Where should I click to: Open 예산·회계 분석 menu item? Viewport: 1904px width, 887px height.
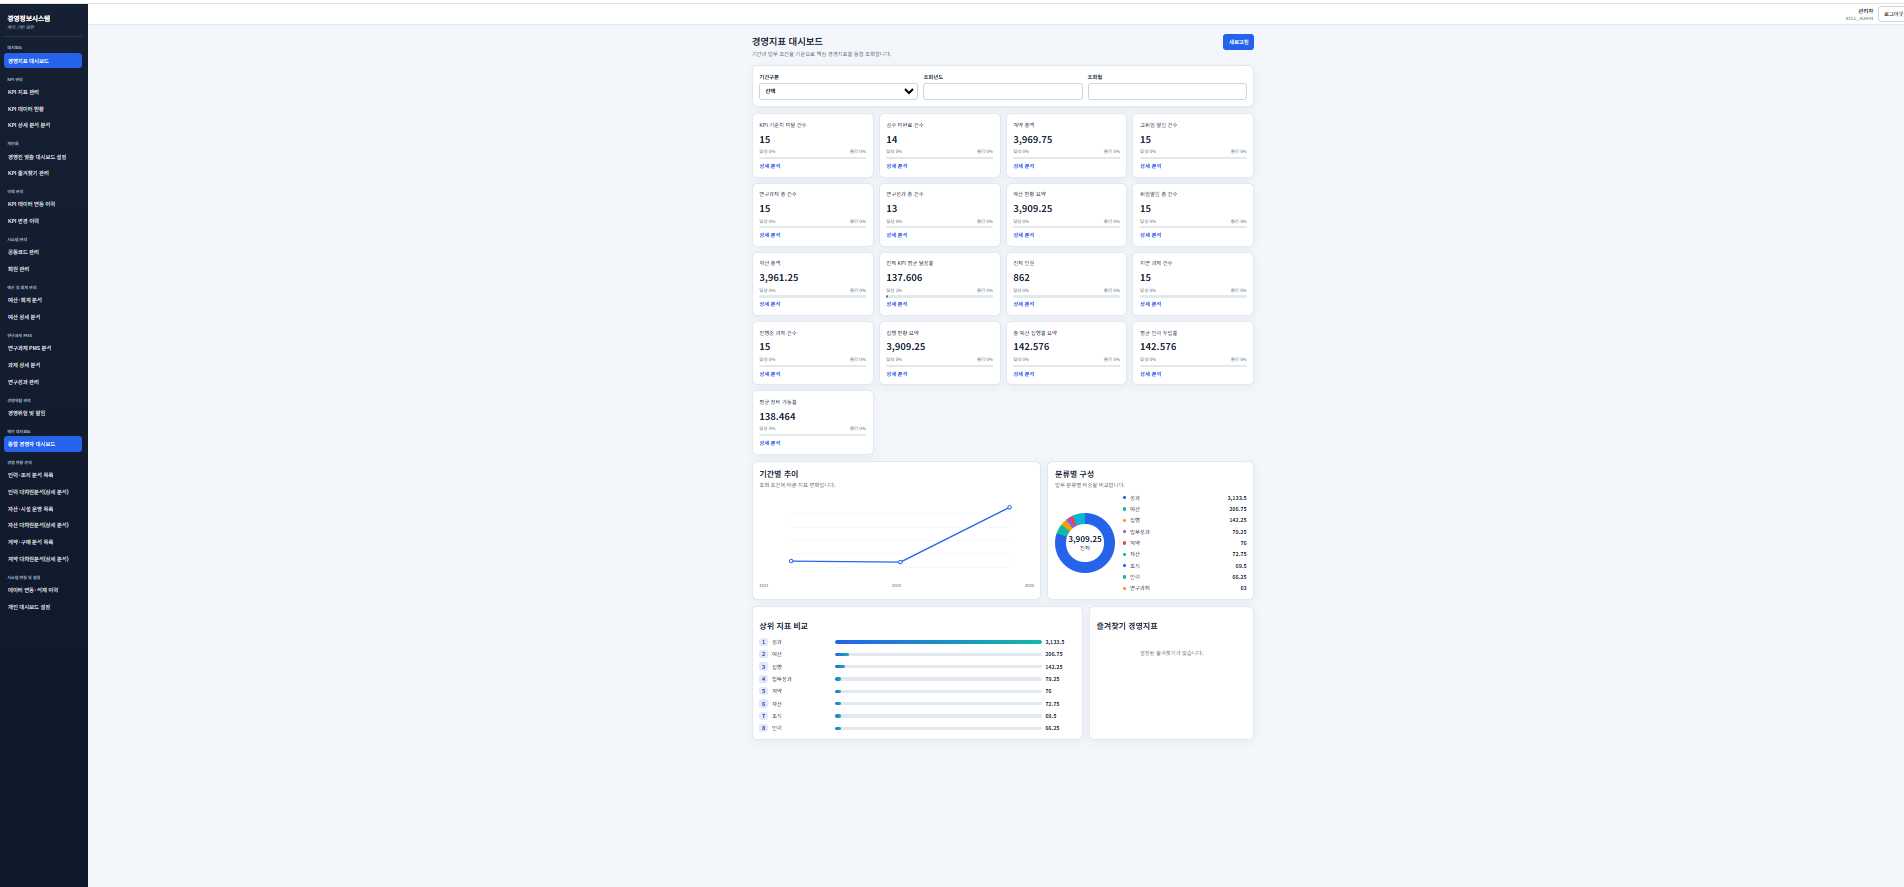(x=43, y=300)
